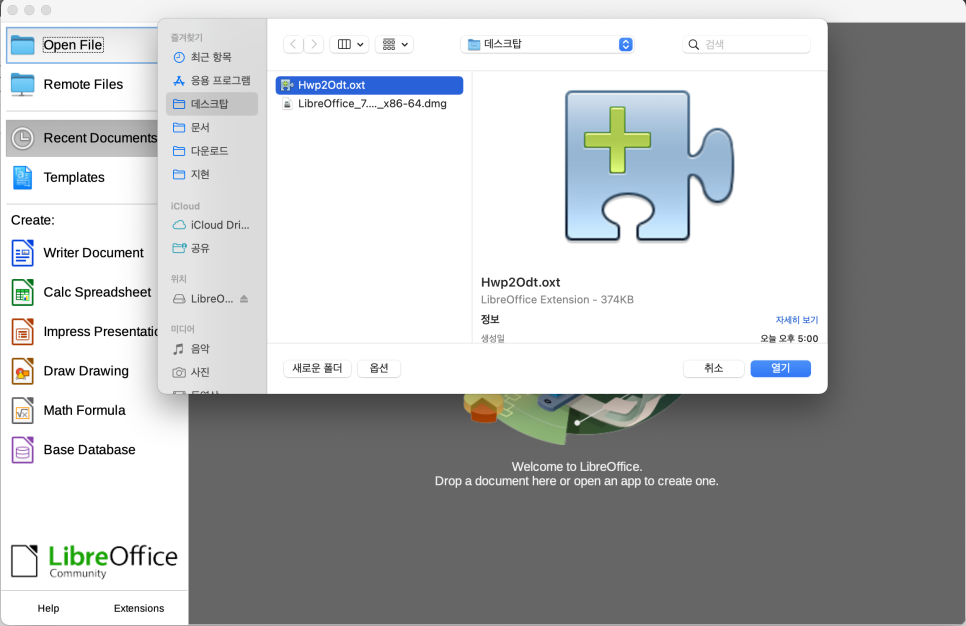Select the LibreOffice dmg file
Screen dimensions: 966x626
[x=369, y=104]
